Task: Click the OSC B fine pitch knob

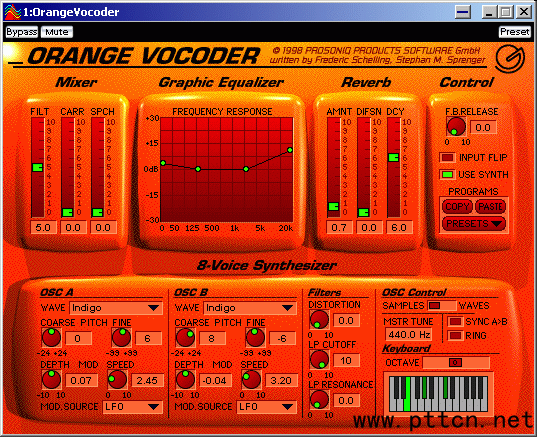Action: point(255,337)
